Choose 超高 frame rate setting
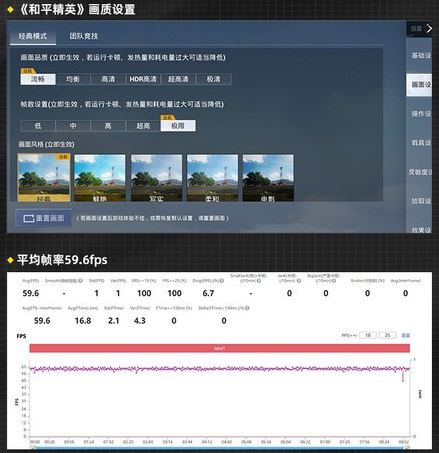 click(143, 126)
